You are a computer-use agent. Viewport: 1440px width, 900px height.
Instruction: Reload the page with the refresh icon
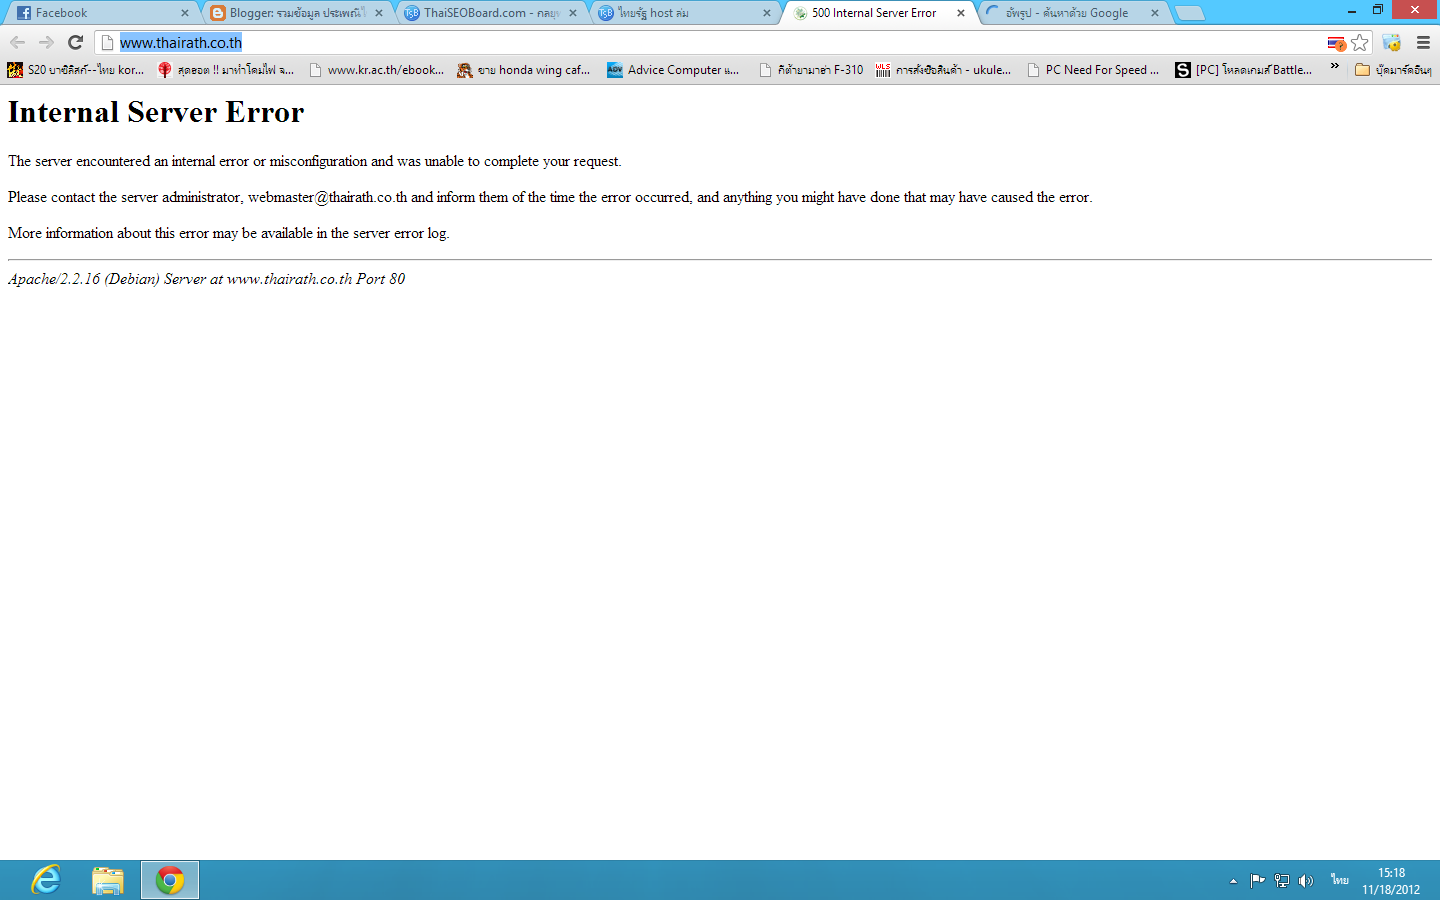(75, 42)
